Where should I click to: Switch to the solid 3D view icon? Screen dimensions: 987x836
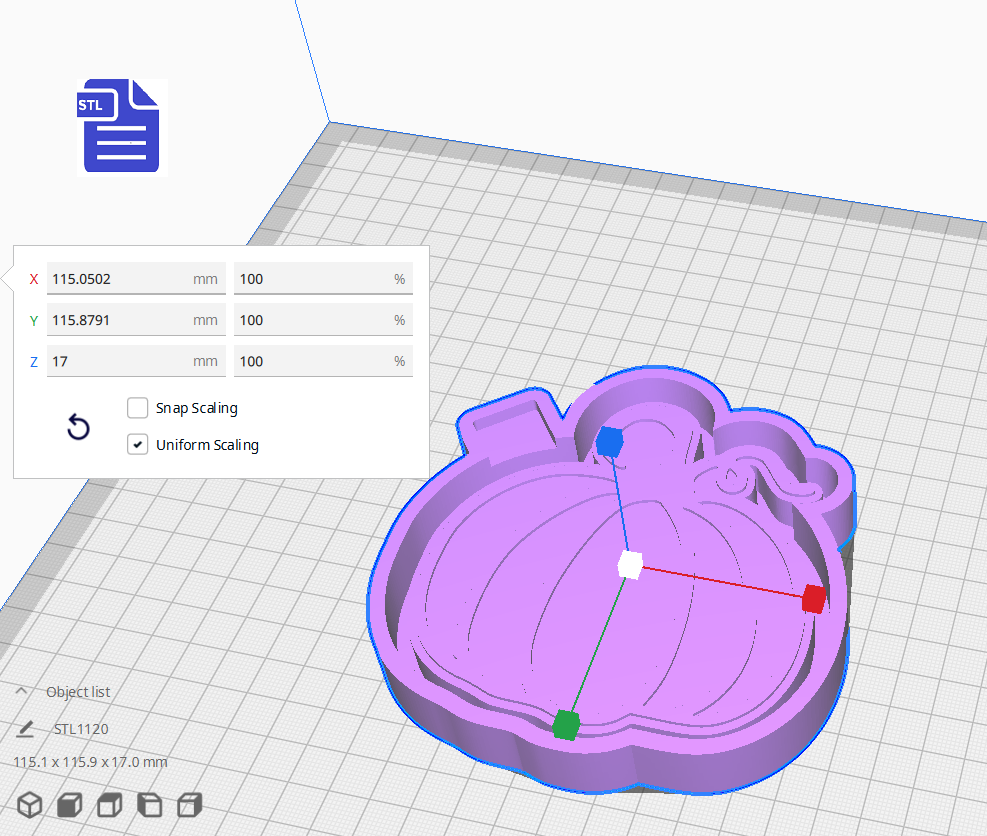[x=29, y=805]
